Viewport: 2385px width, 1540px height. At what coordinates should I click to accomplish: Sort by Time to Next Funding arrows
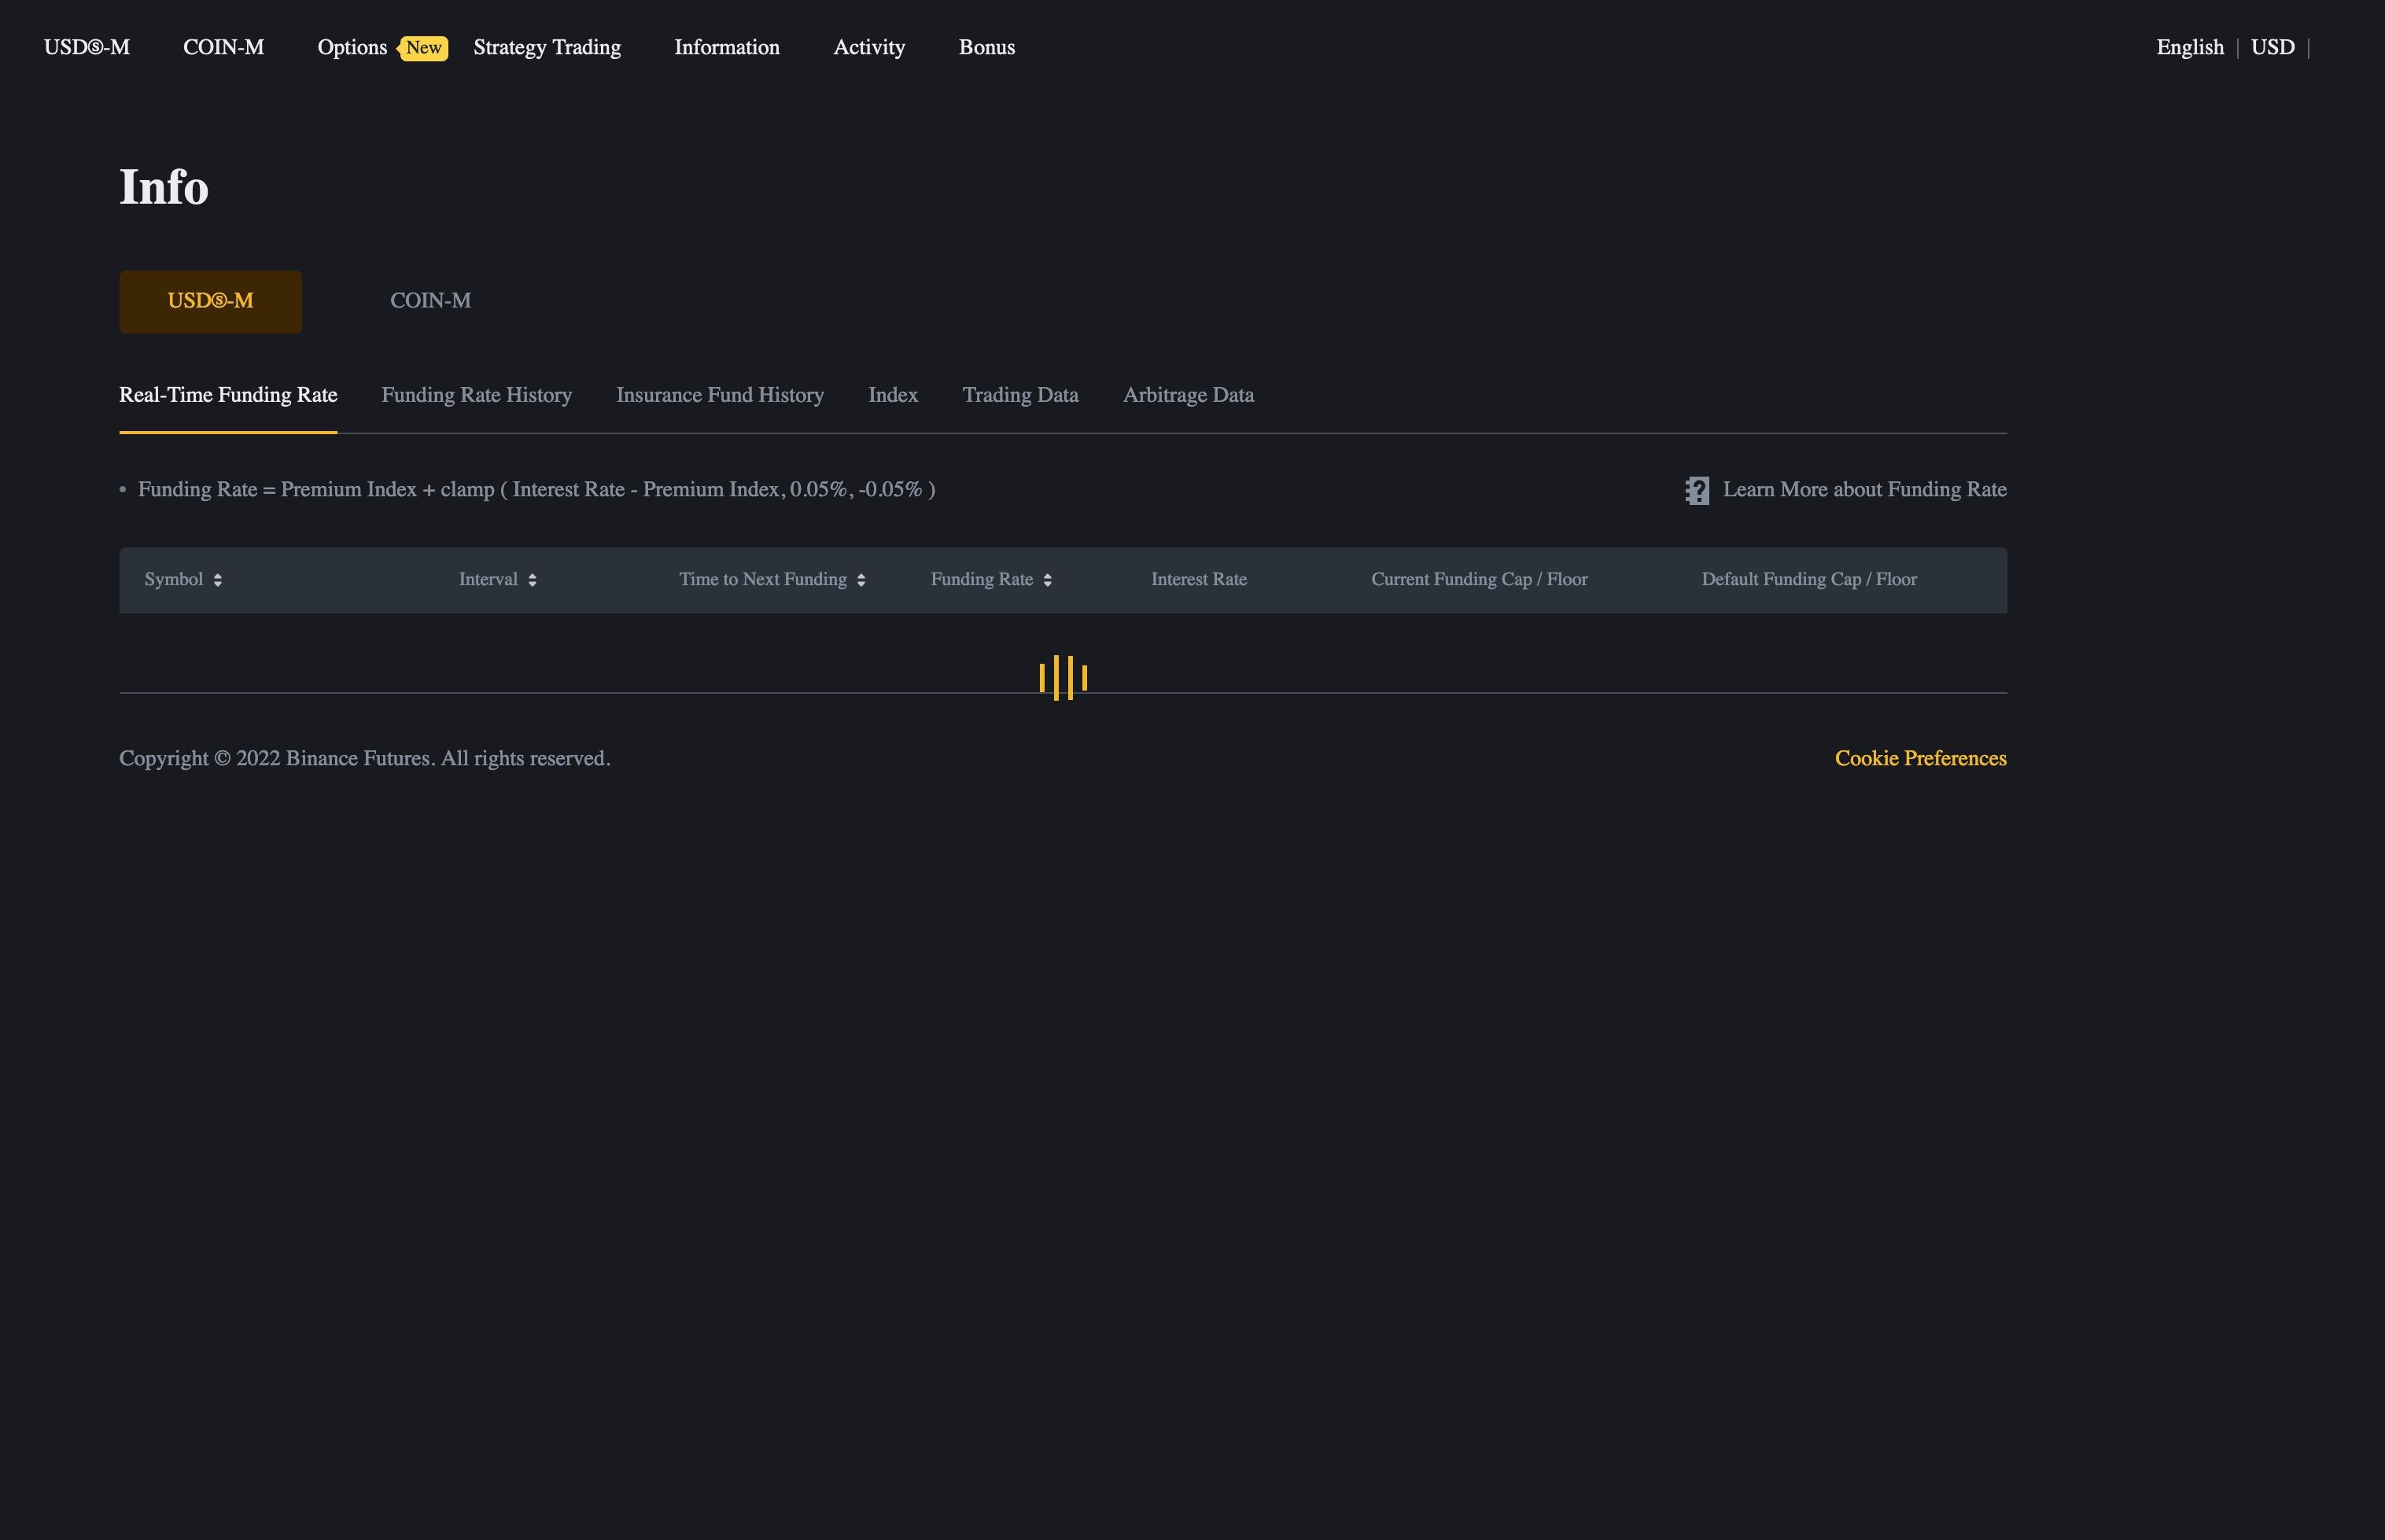[861, 580]
